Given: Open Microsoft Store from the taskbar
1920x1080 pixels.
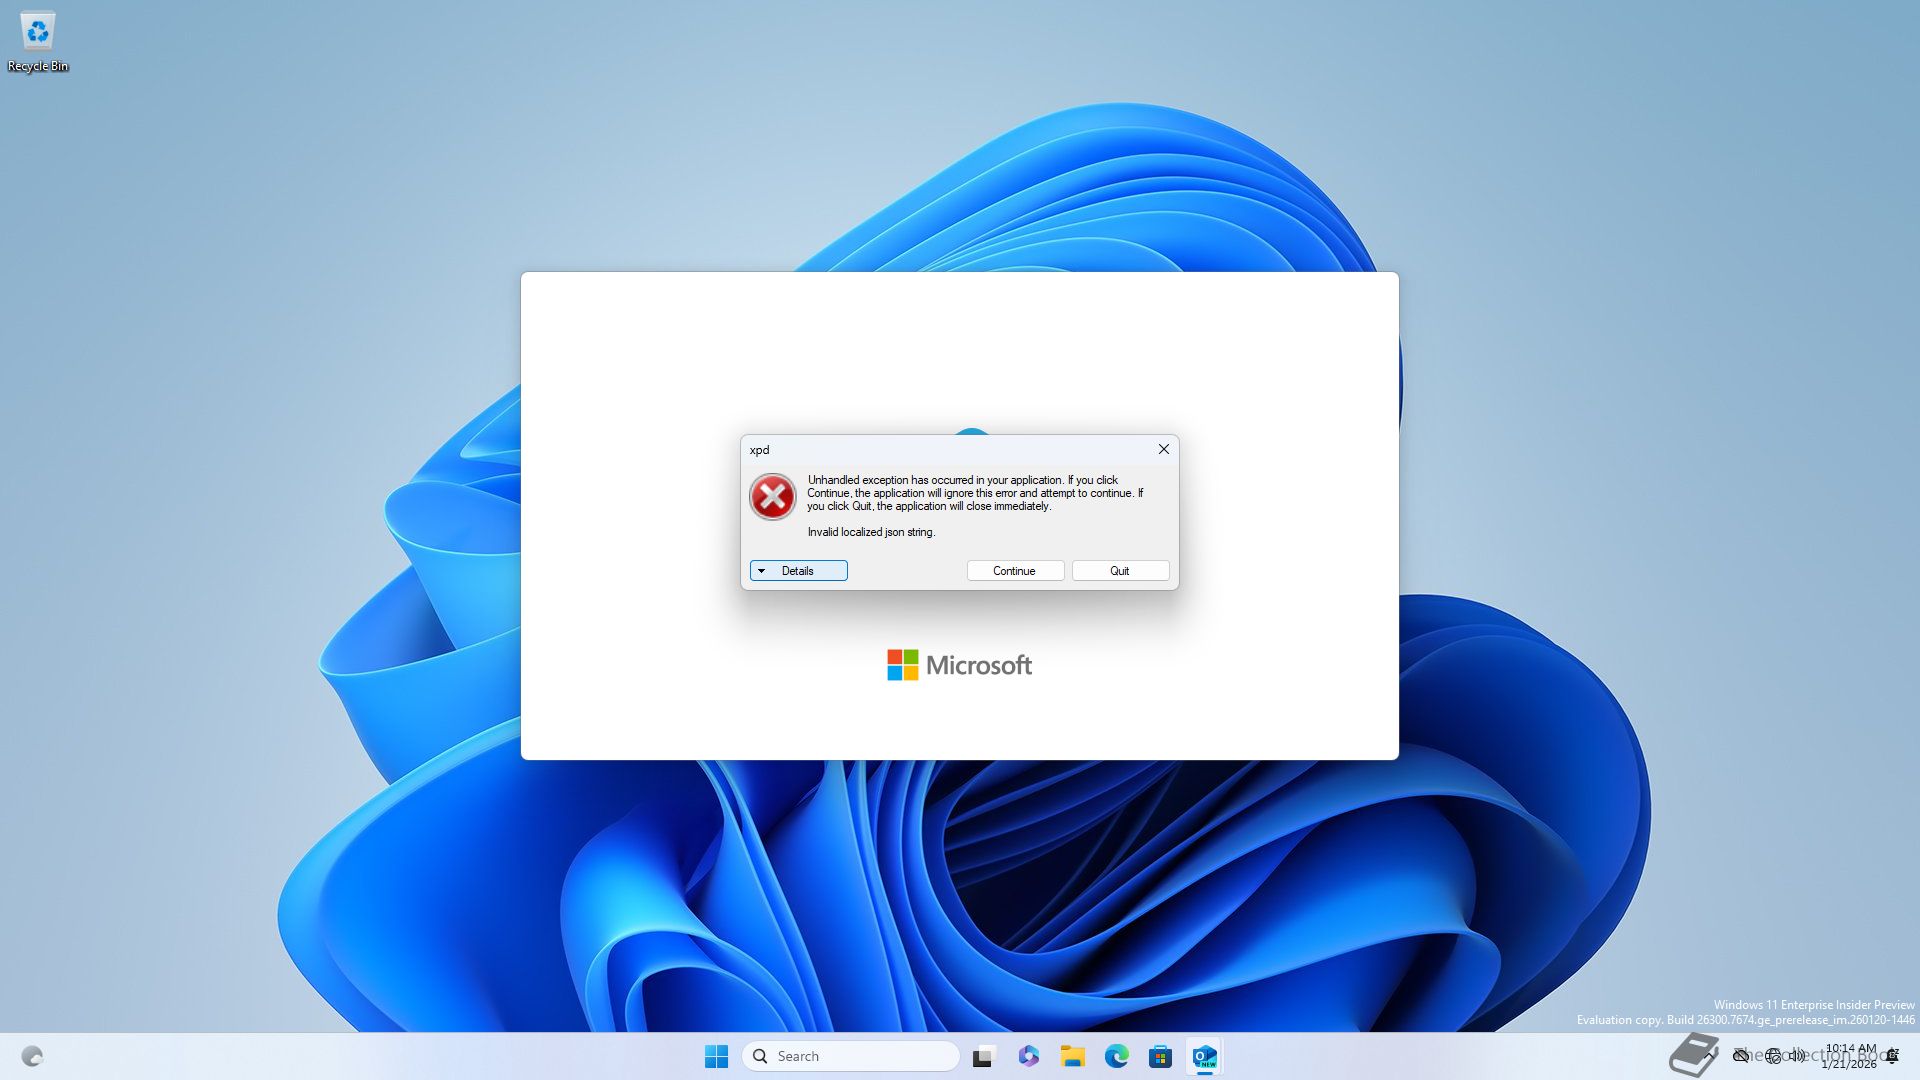Looking at the screenshot, I should tap(1160, 1056).
